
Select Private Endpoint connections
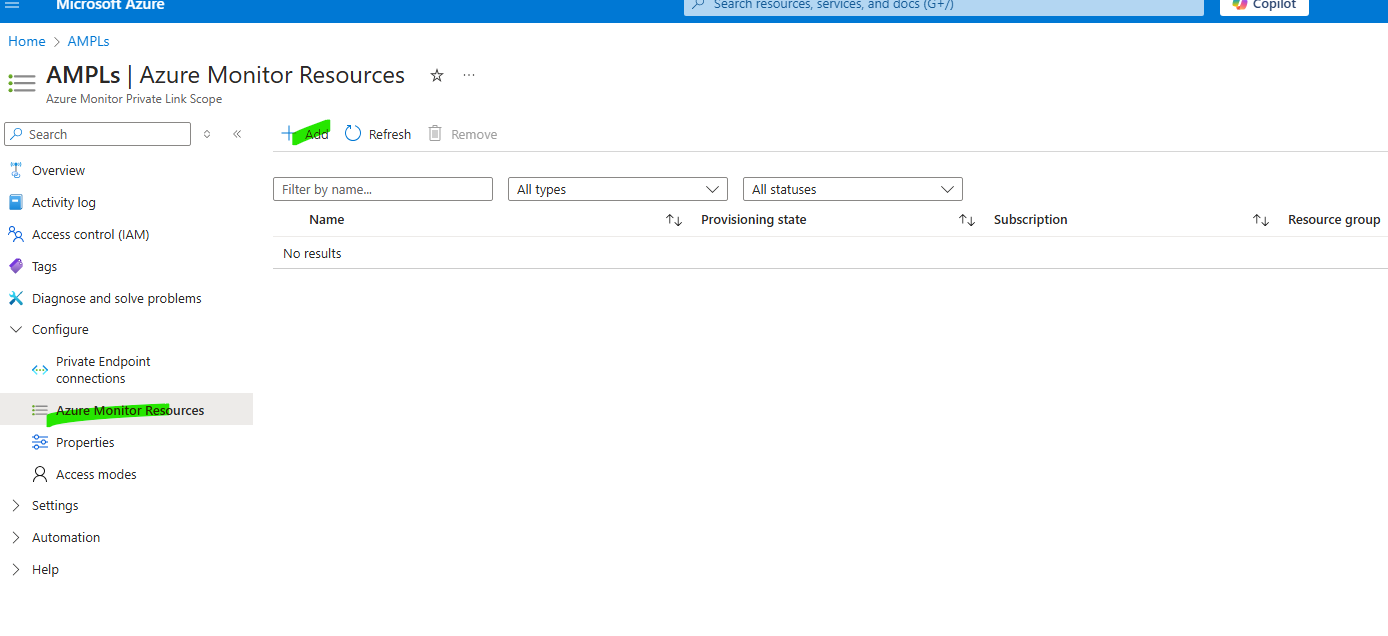pos(103,370)
